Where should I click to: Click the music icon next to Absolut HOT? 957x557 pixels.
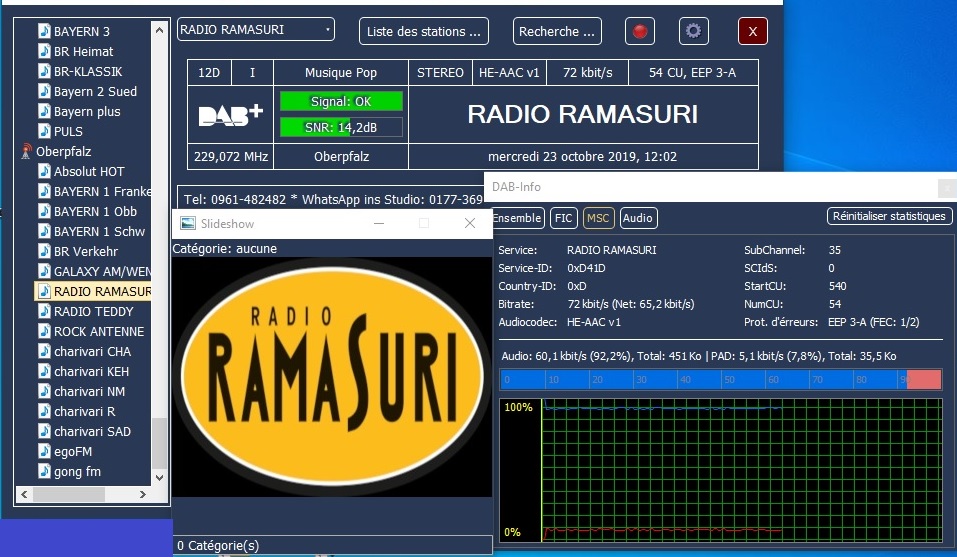coord(44,171)
